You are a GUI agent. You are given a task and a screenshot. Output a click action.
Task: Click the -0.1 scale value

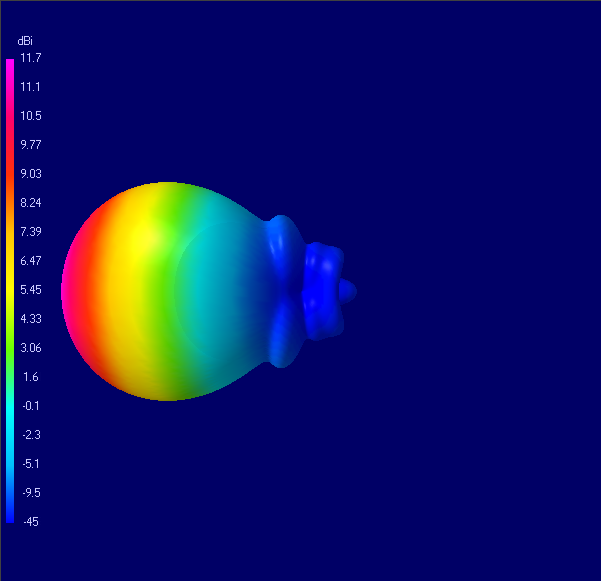click(31, 406)
